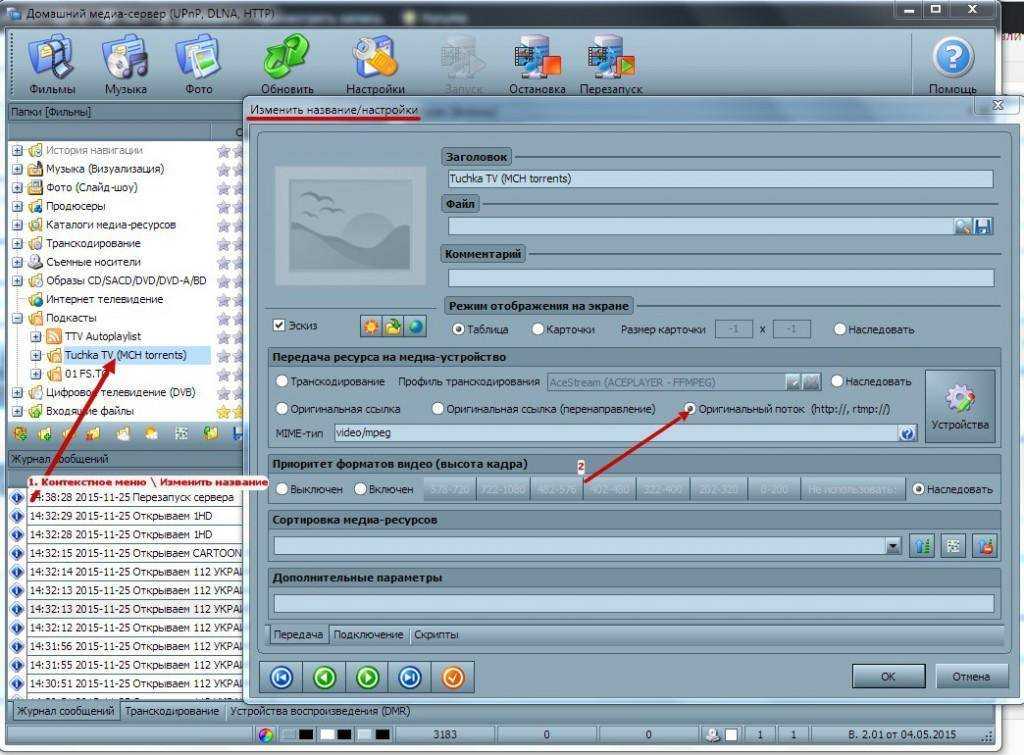This screenshot has width=1024, height=755.
Task: Open the Фильмы section in the toolbar
Action: tap(52, 64)
